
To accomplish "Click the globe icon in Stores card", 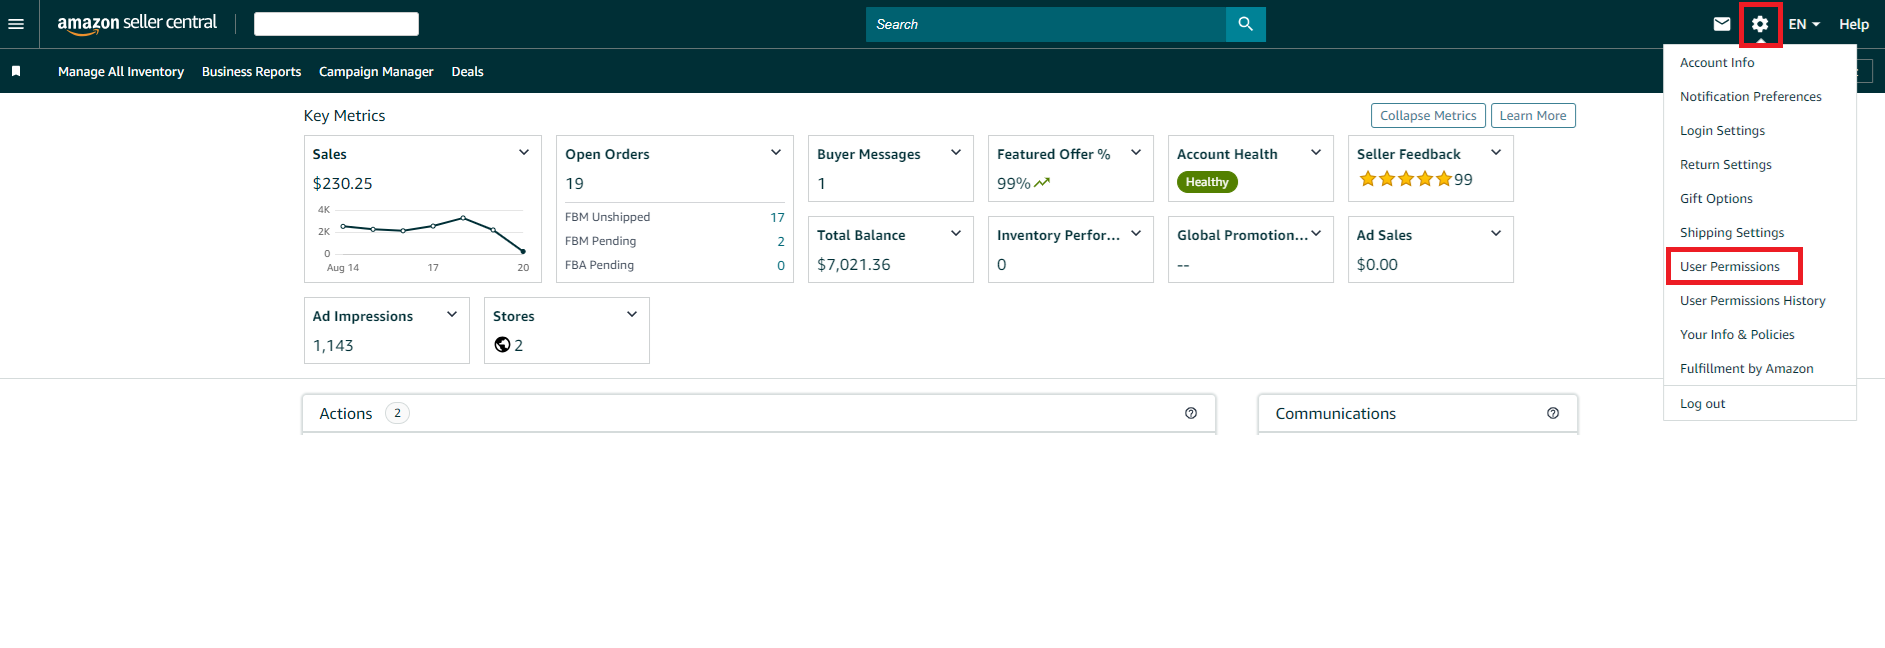I will [x=502, y=345].
